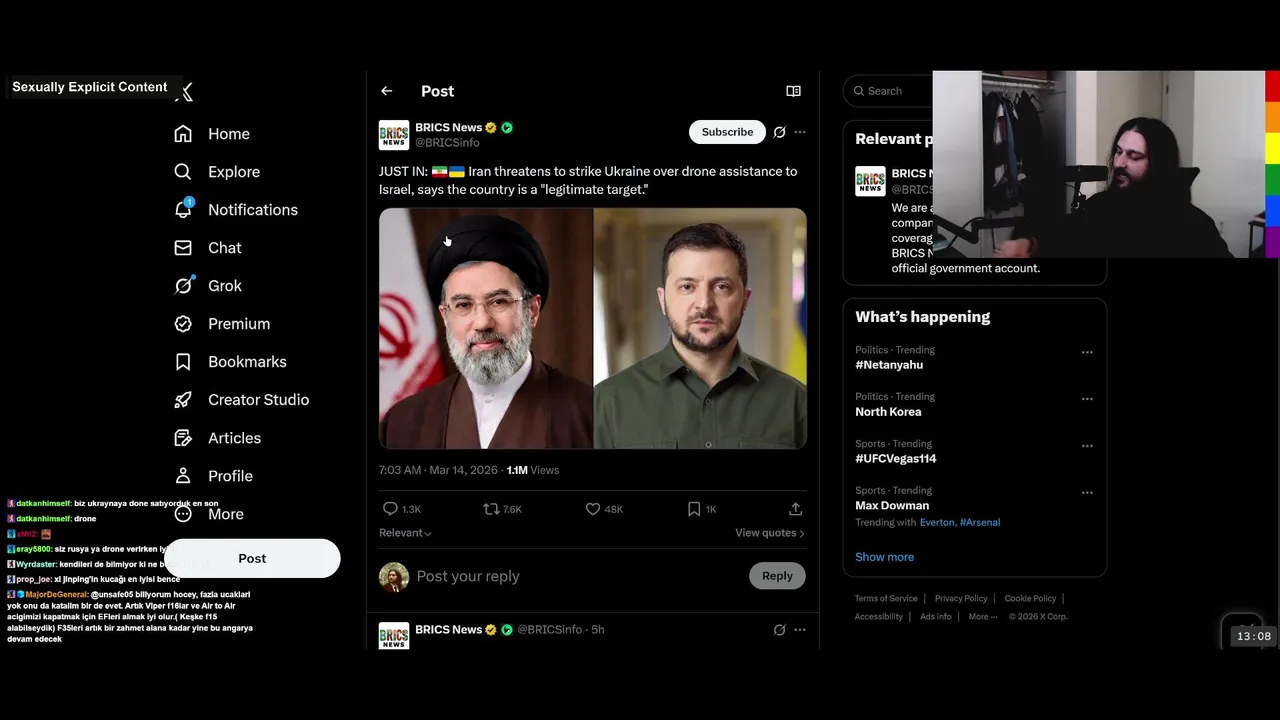This screenshot has height=720, width=1280.
Task: Bookmark the post showing 1K bookmarks
Action: (694, 509)
